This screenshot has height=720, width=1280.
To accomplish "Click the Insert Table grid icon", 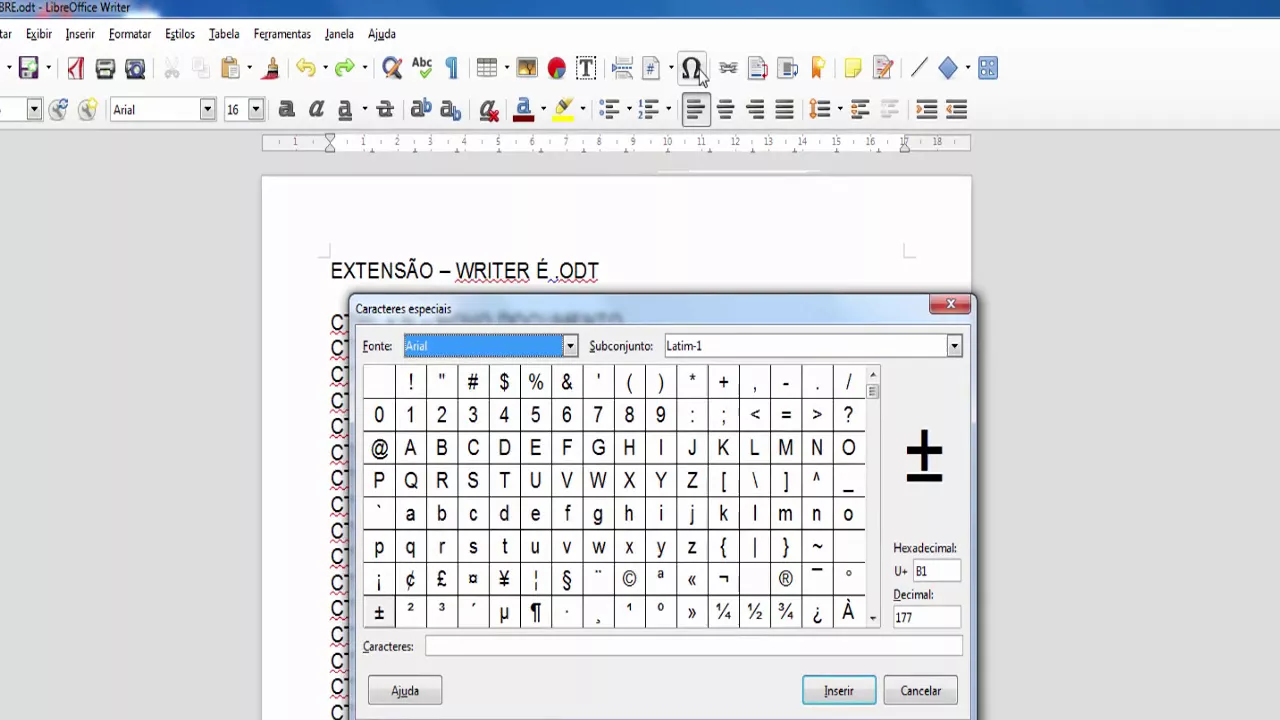I will [x=487, y=68].
